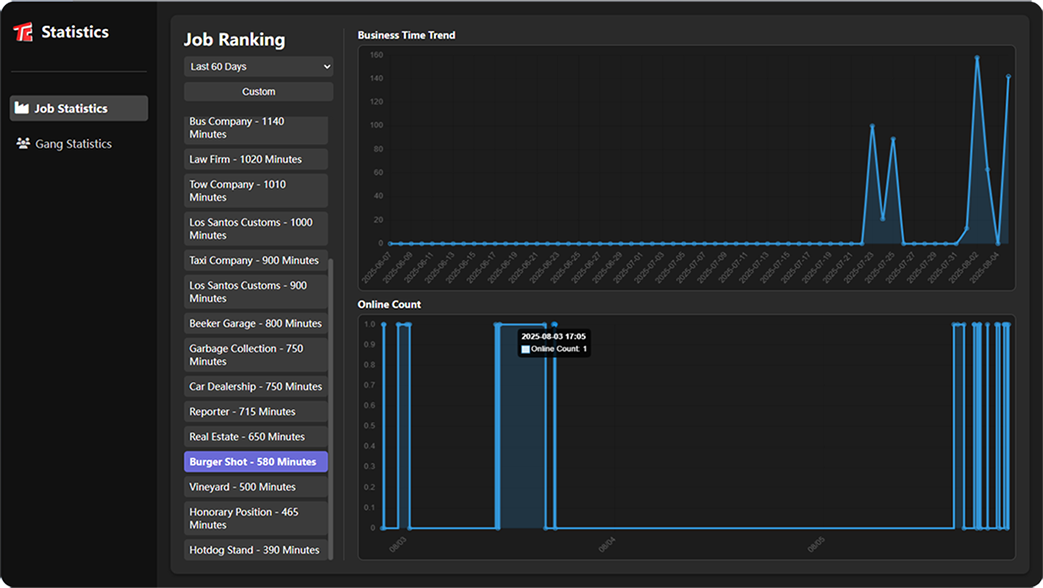
Task: Click the Job Ranking heading
Action: (234, 40)
